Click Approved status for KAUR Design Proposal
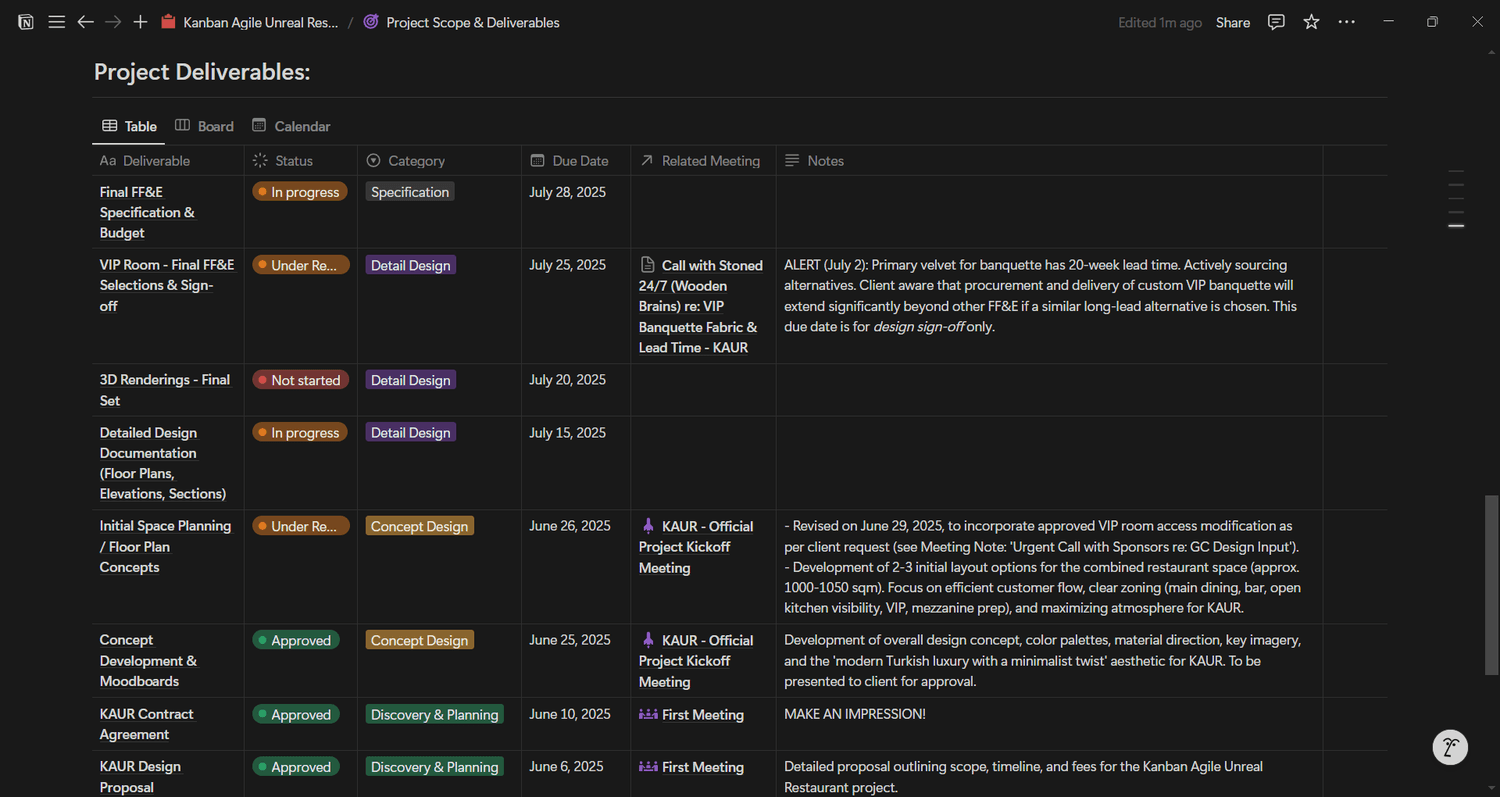Image resolution: width=1500 pixels, height=797 pixels. click(x=295, y=767)
